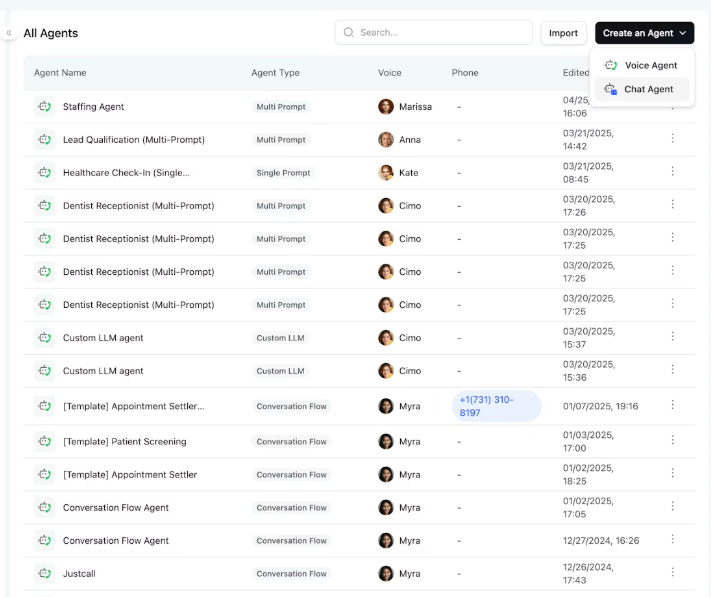Image resolution: width=711 pixels, height=597 pixels.
Task: Click the agent icon beside Healthcare Check-In
Action: (x=44, y=173)
